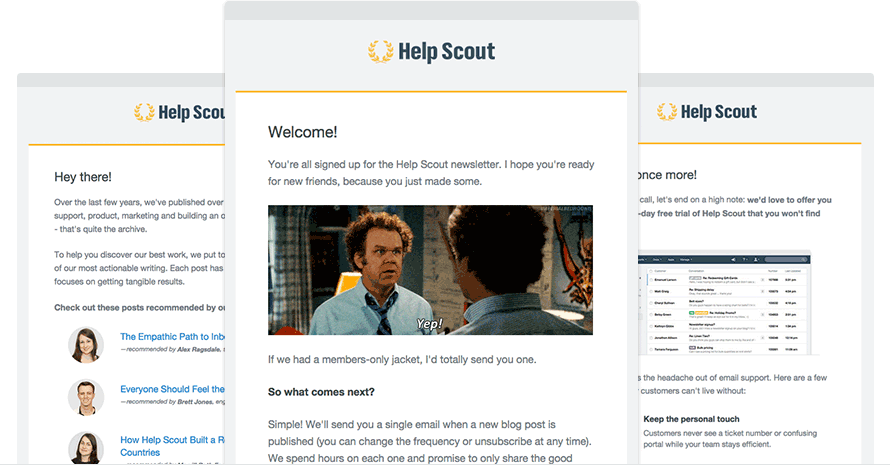Click the avatar beside 'The Empathic Path' post
The height and width of the screenshot is (465, 890).
tap(86, 345)
